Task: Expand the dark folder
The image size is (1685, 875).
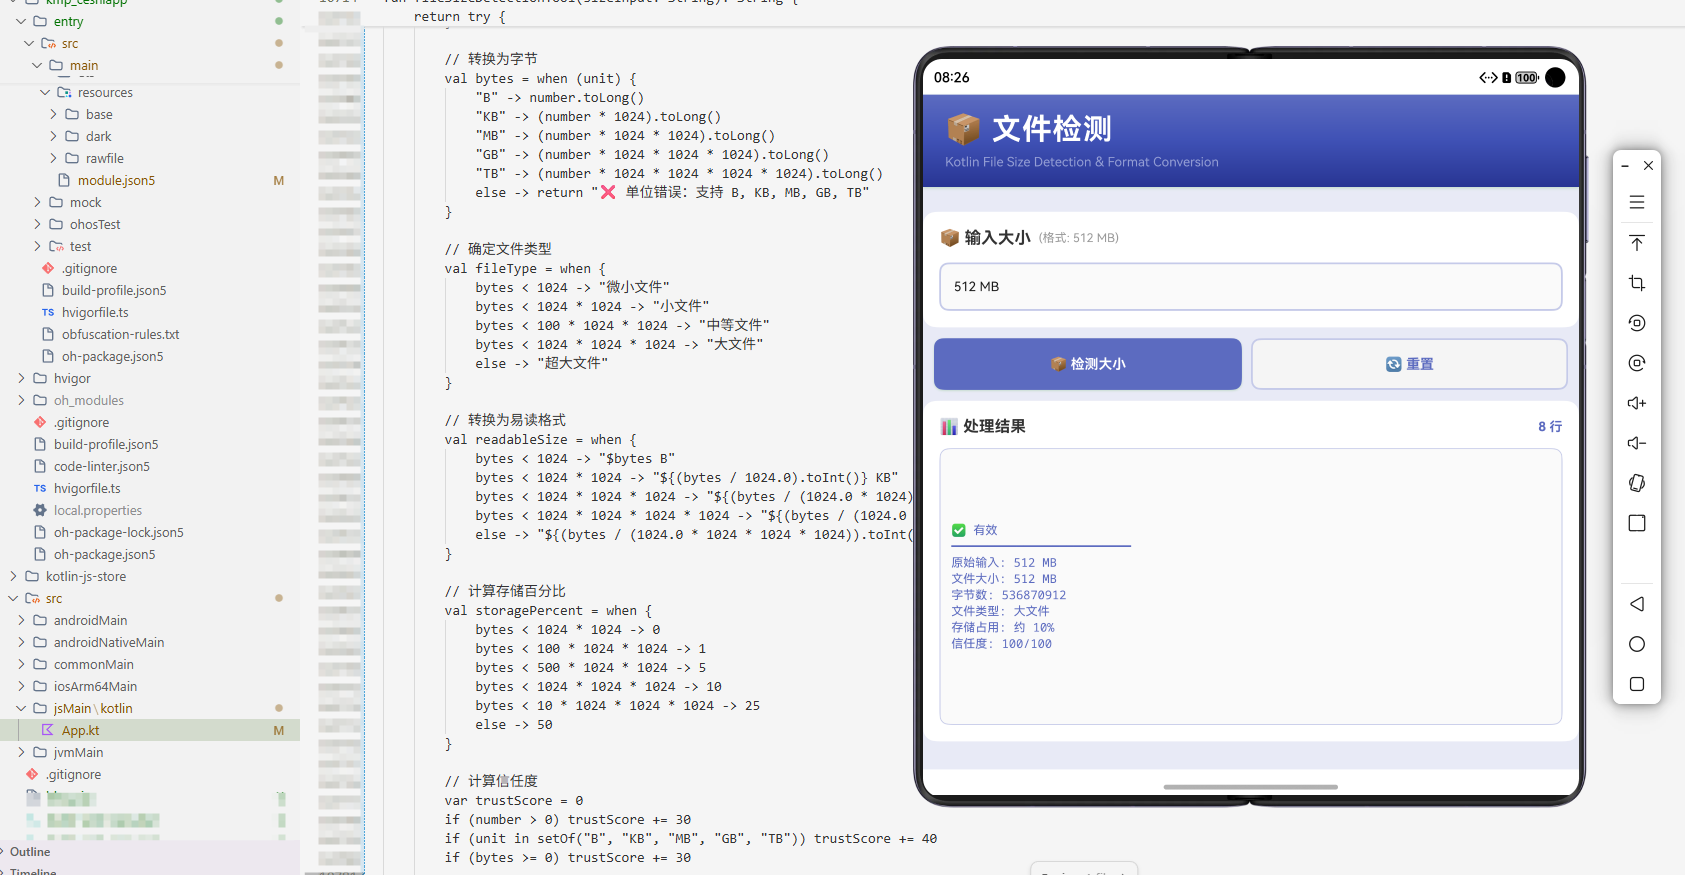Action: pos(53,136)
